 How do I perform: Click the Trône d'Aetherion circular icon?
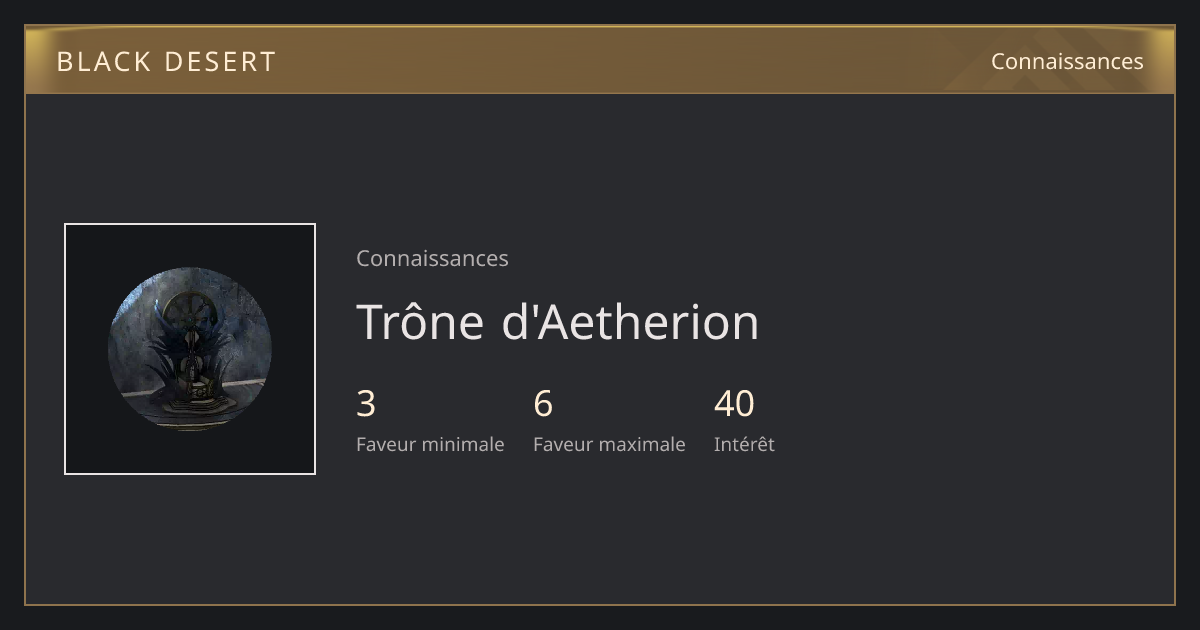190,349
